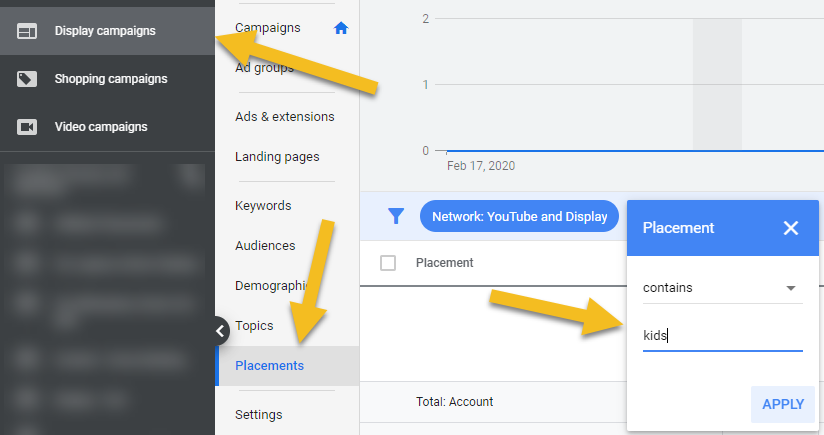Open the Topics section
This screenshot has width=824, height=435.
(254, 326)
